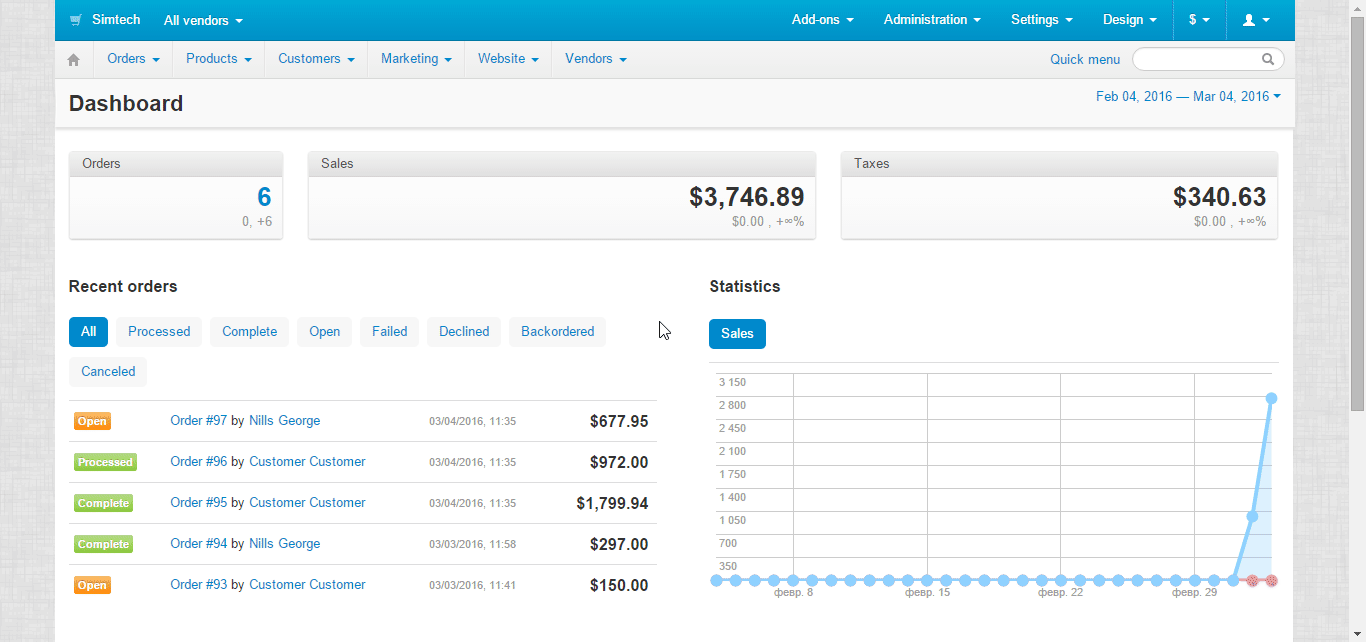Click the $340.63 taxes total
The width and height of the screenshot is (1366, 642).
(1219, 197)
